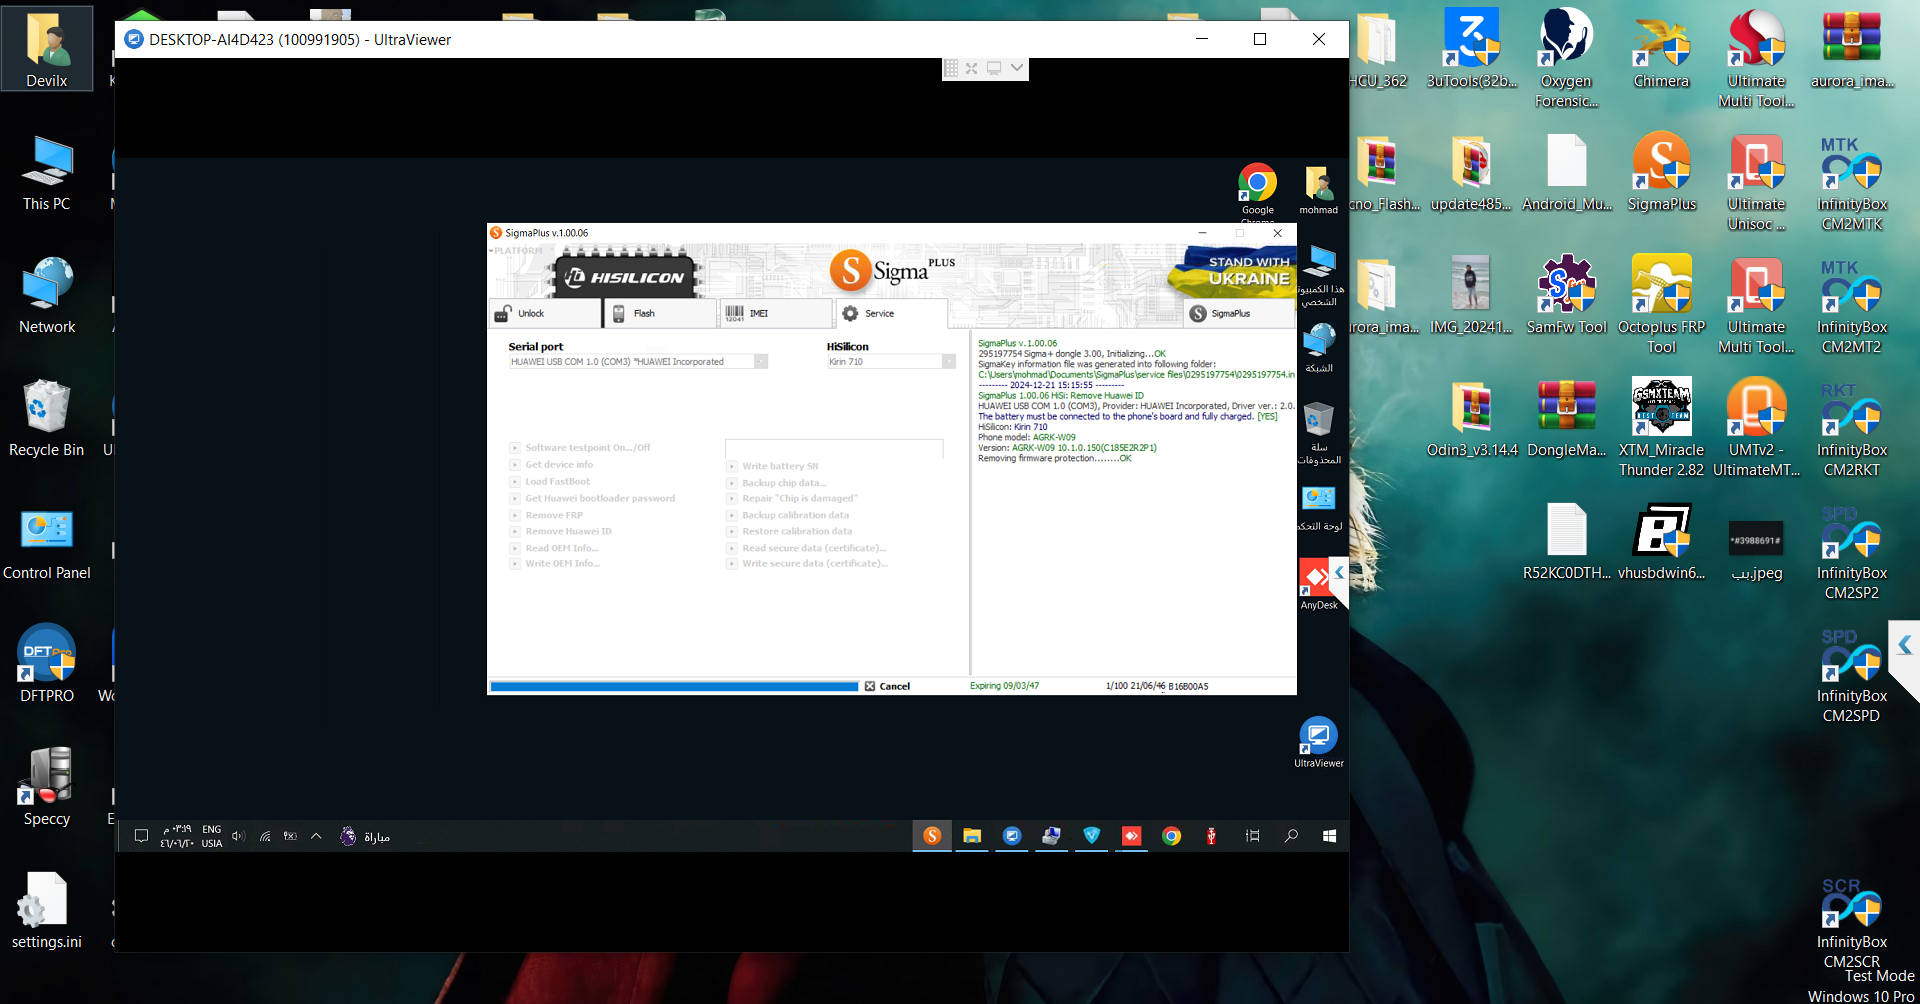1920x1004 pixels.
Task: Select the settings.ini file on desktop
Action: point(47,910)
